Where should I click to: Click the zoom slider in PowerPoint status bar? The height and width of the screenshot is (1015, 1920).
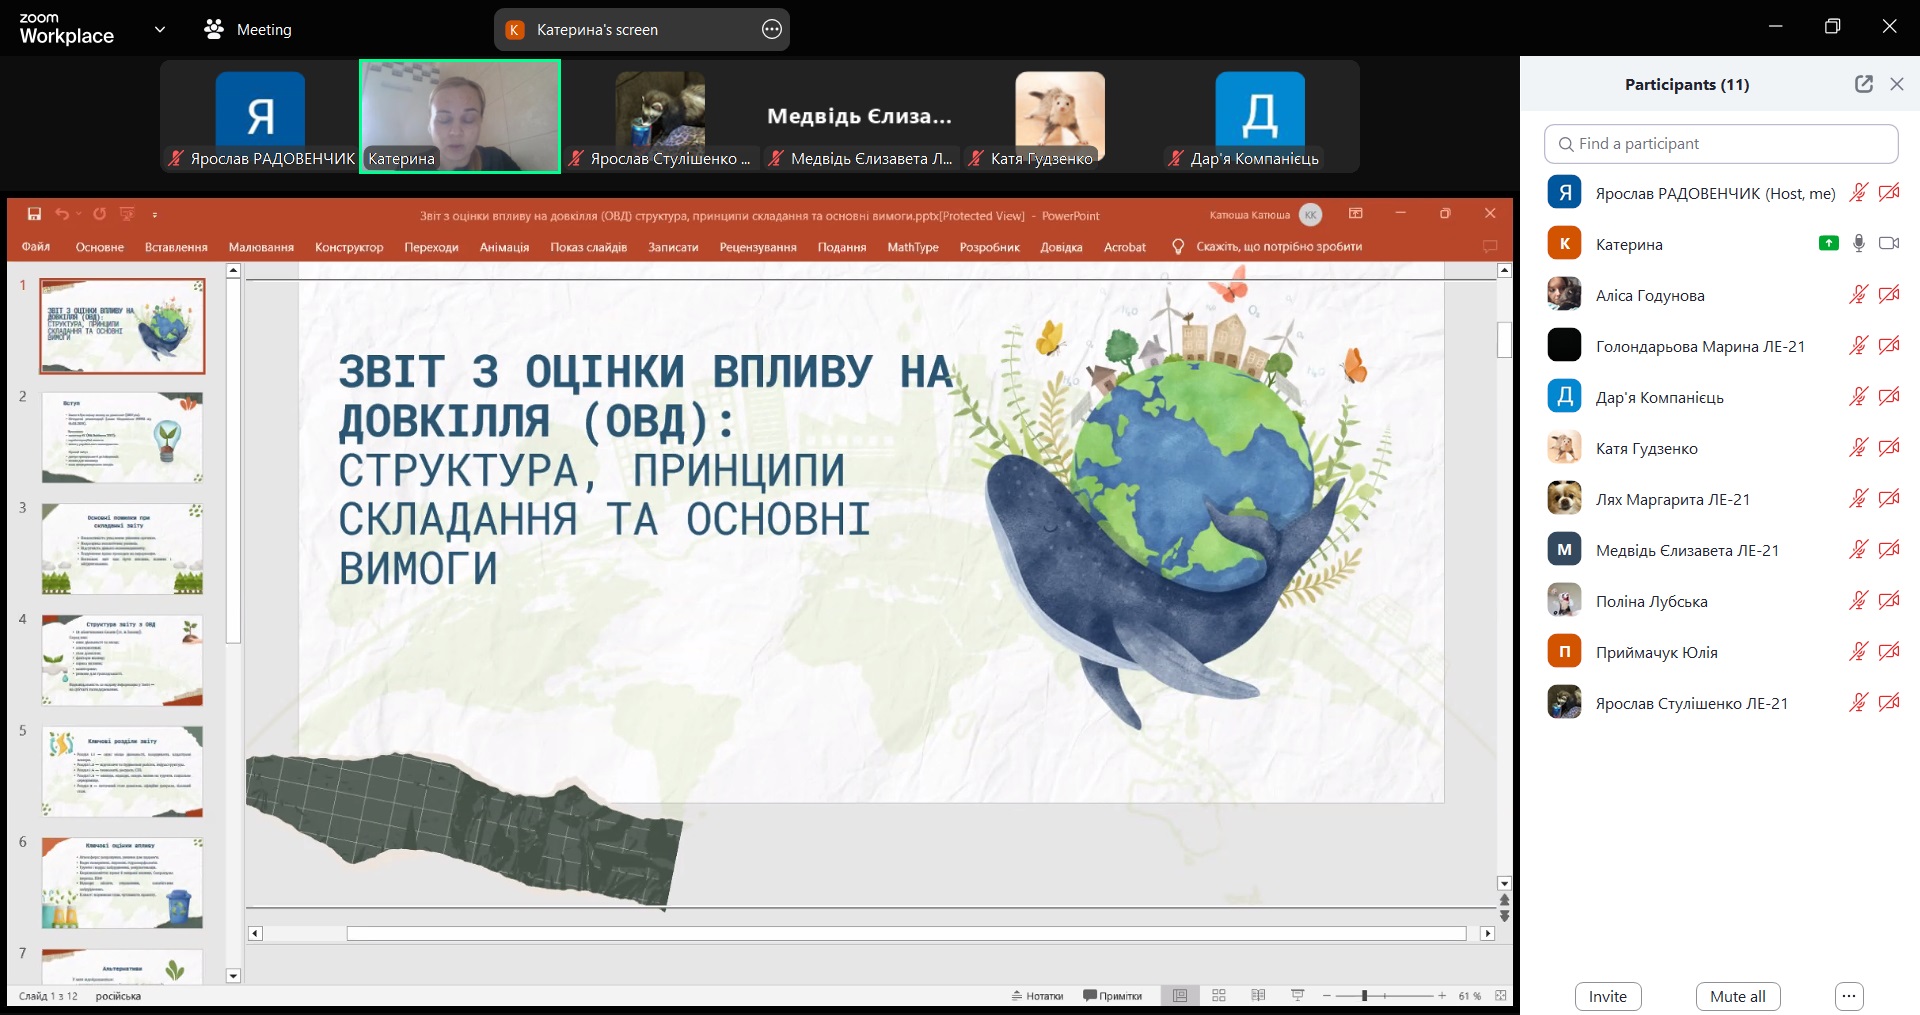pyautogui.click(x=1384, y=996)
